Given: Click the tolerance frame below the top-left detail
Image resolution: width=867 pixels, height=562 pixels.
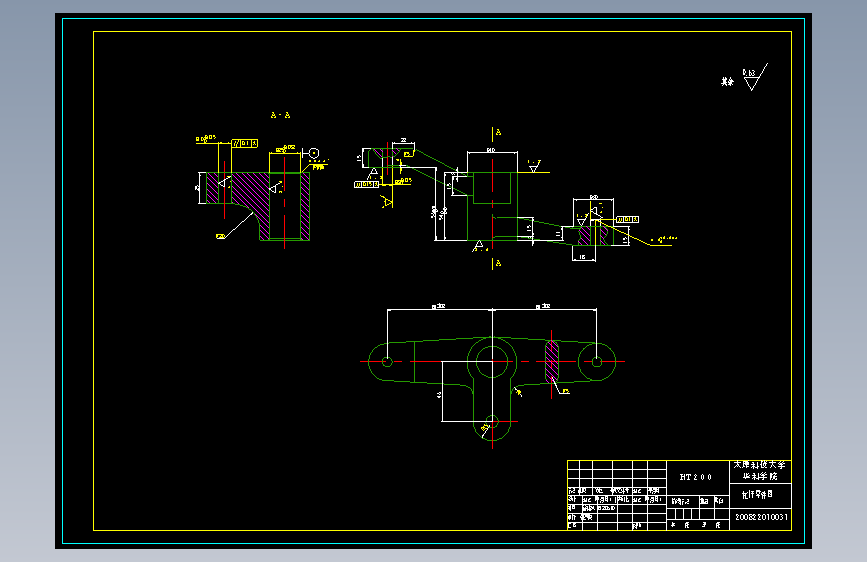Looking at the screenshot, I should coord(367,184).
